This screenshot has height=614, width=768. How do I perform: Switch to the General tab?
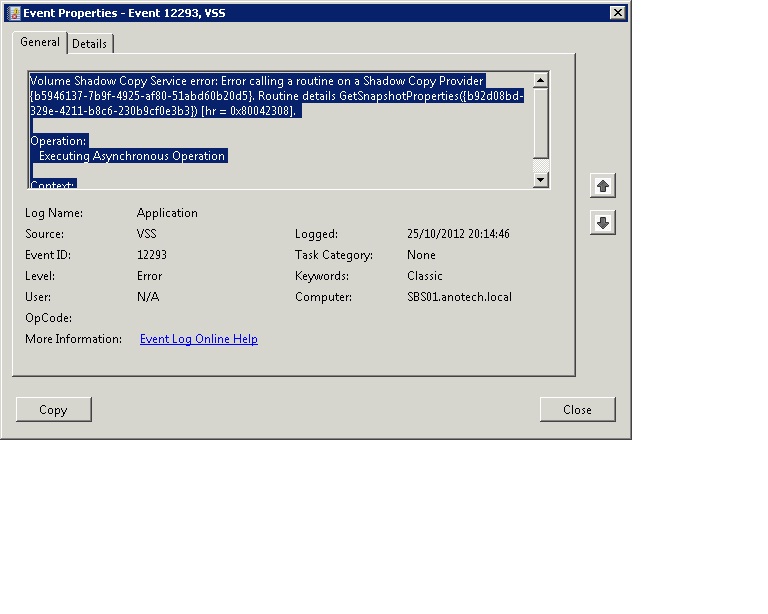40,43
